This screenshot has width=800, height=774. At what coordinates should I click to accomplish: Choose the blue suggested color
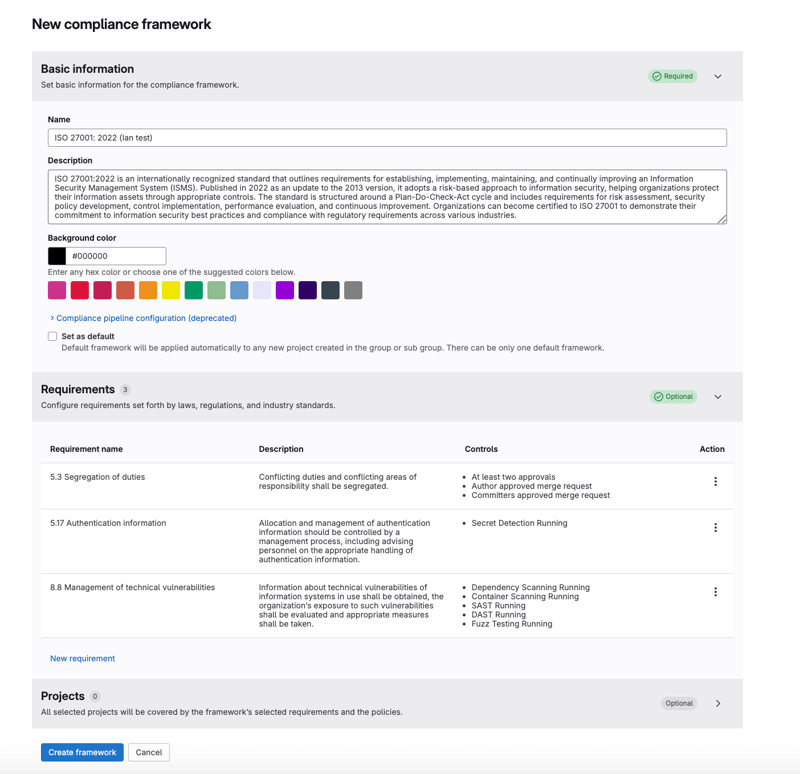pyautogui.click(x=239, y=290)
